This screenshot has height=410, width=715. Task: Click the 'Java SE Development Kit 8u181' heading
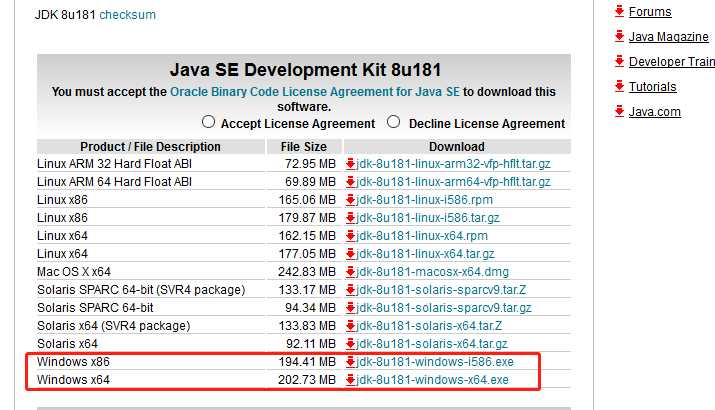(x=305, y=70)
